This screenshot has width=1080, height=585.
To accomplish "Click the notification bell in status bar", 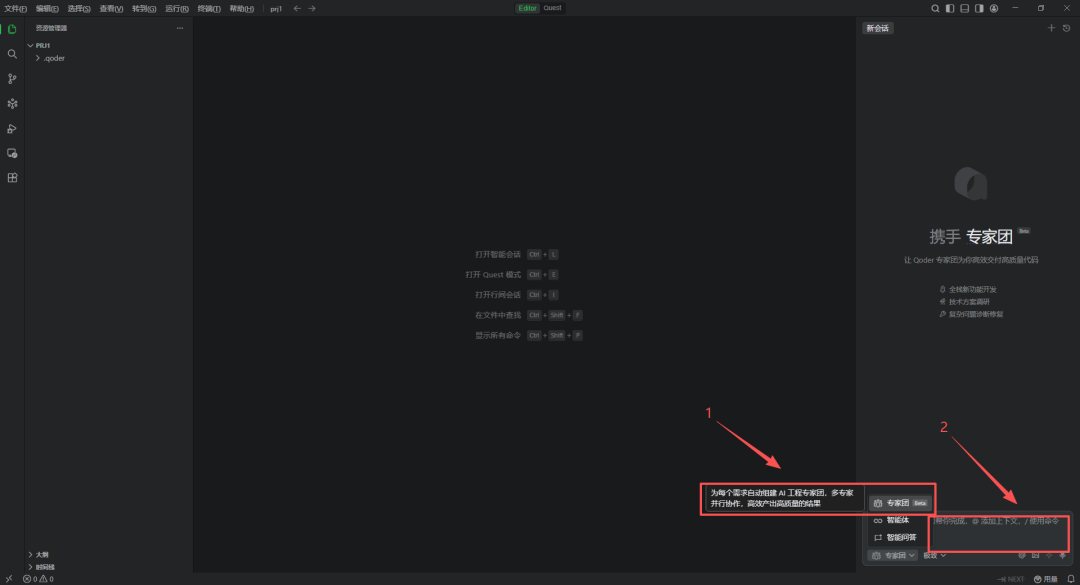I will click(x=1070, y=579).
